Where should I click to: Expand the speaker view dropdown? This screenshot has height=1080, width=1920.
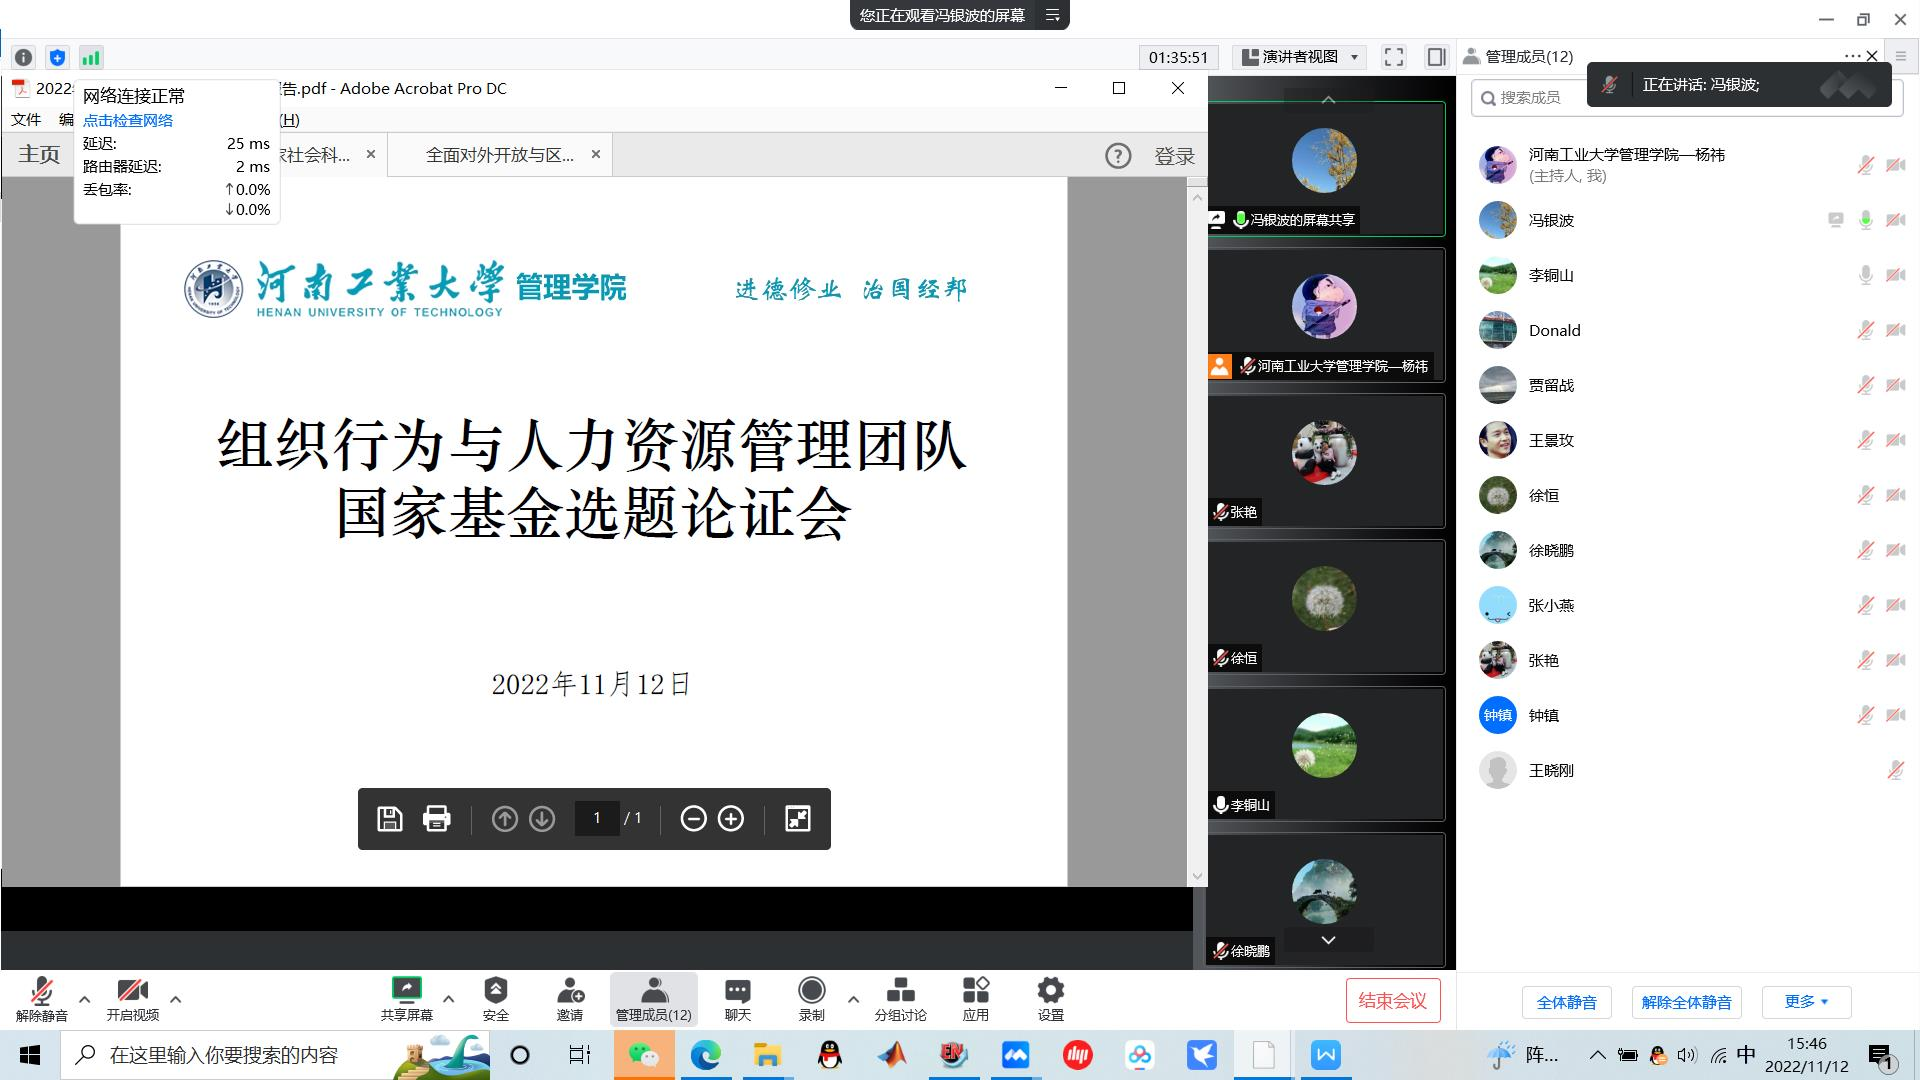[1300, 57]
